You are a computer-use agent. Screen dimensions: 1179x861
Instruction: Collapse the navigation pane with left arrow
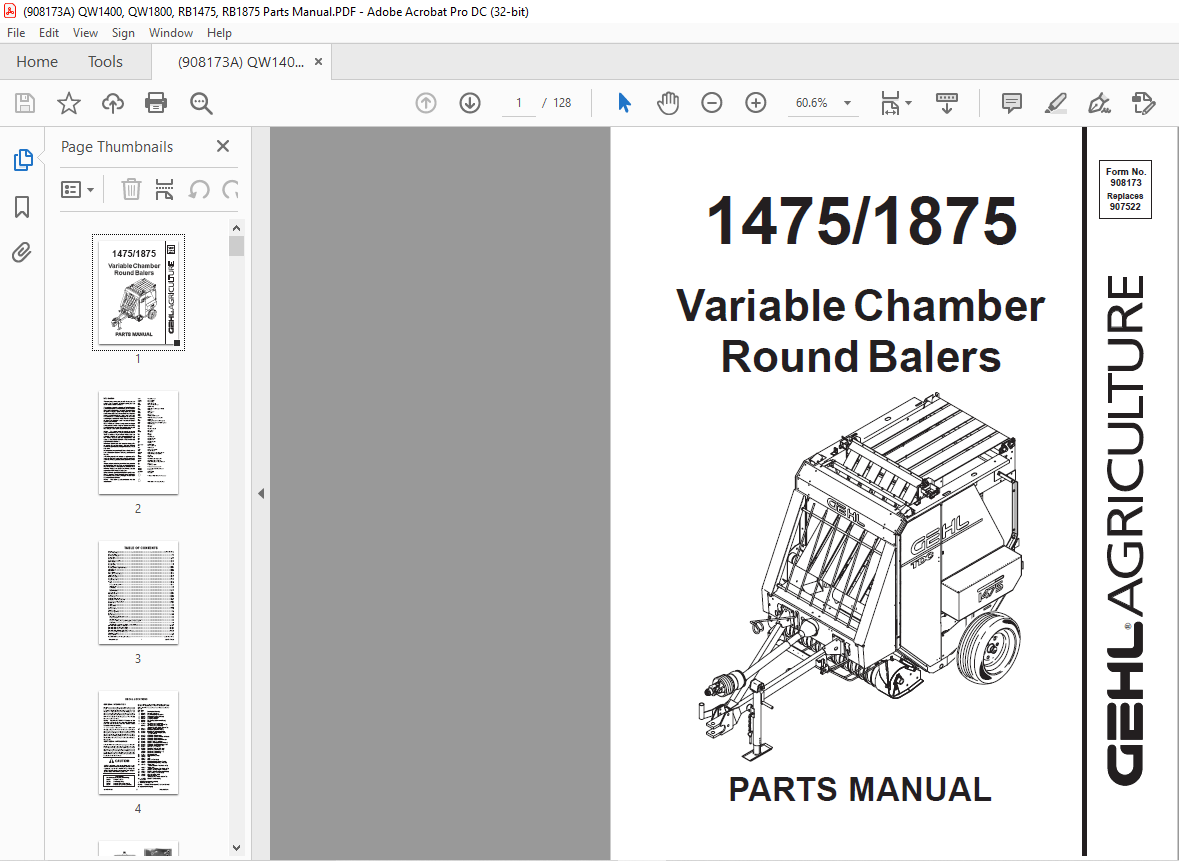[261, 494]
